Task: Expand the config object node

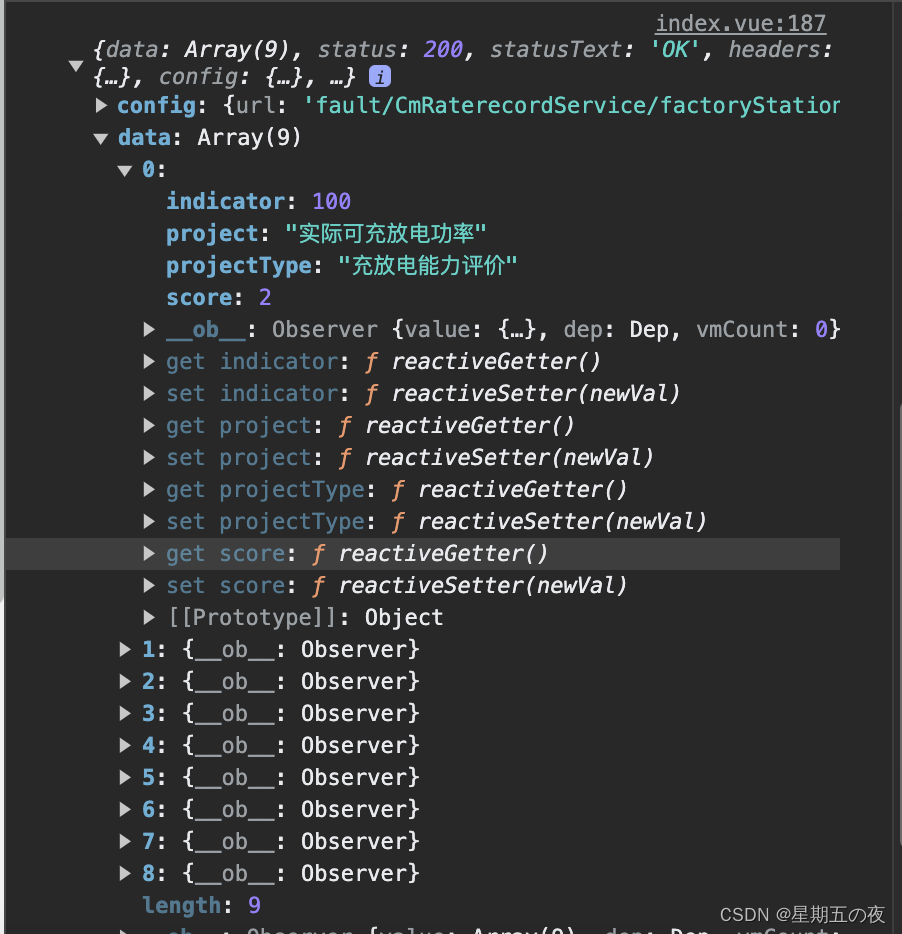Action: point(101,105)
